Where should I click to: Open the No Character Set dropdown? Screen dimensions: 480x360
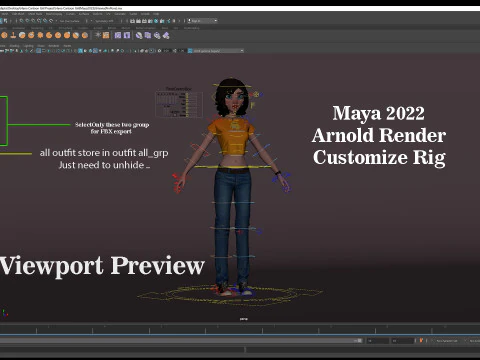pyautogui.click(x=448, y=341)
